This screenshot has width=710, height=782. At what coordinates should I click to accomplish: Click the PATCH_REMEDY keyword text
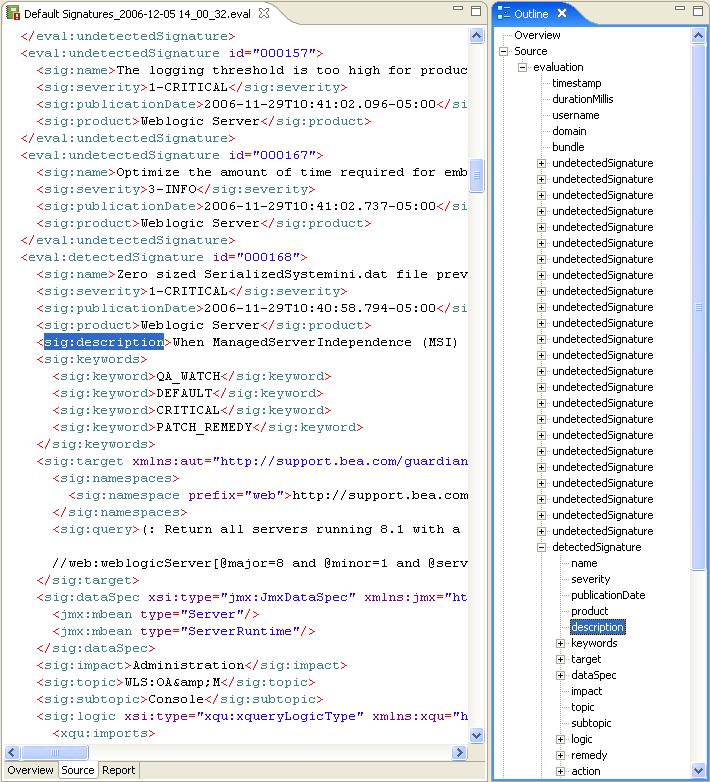coord(204,427)
